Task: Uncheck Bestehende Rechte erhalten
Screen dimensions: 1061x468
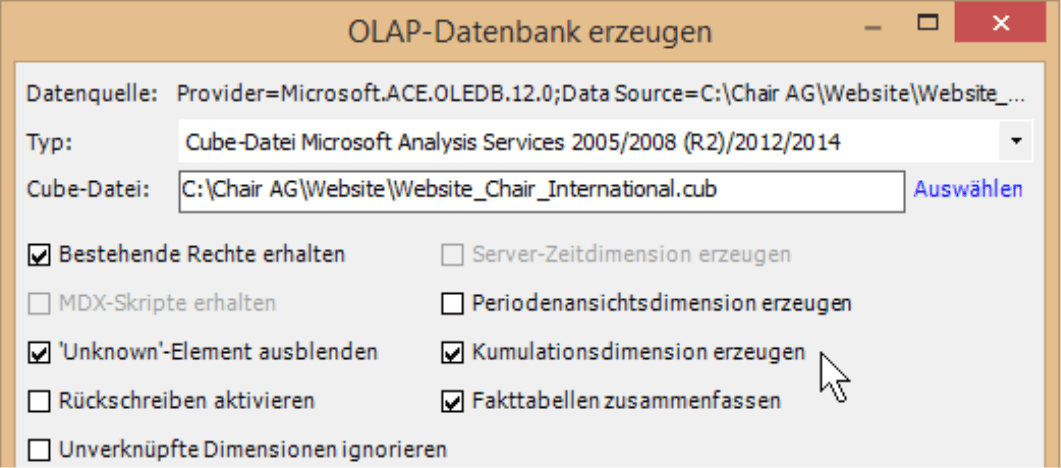Action: click(x=40, y=255)
